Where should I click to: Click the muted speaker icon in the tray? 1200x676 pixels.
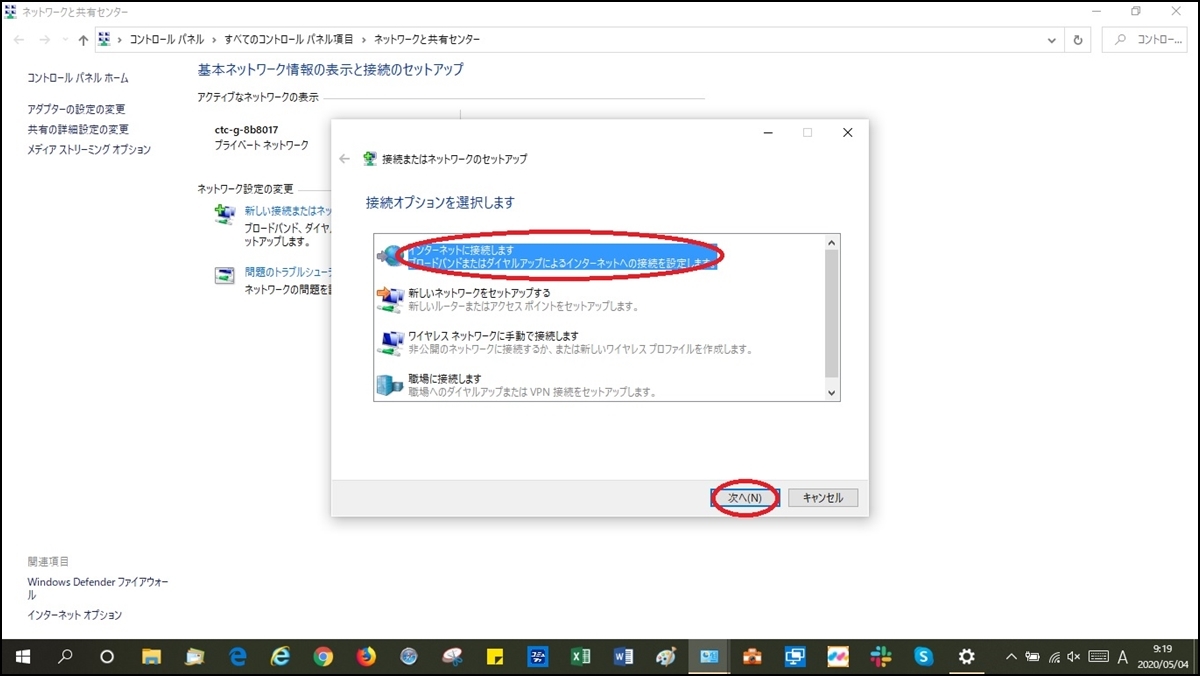1073,657
